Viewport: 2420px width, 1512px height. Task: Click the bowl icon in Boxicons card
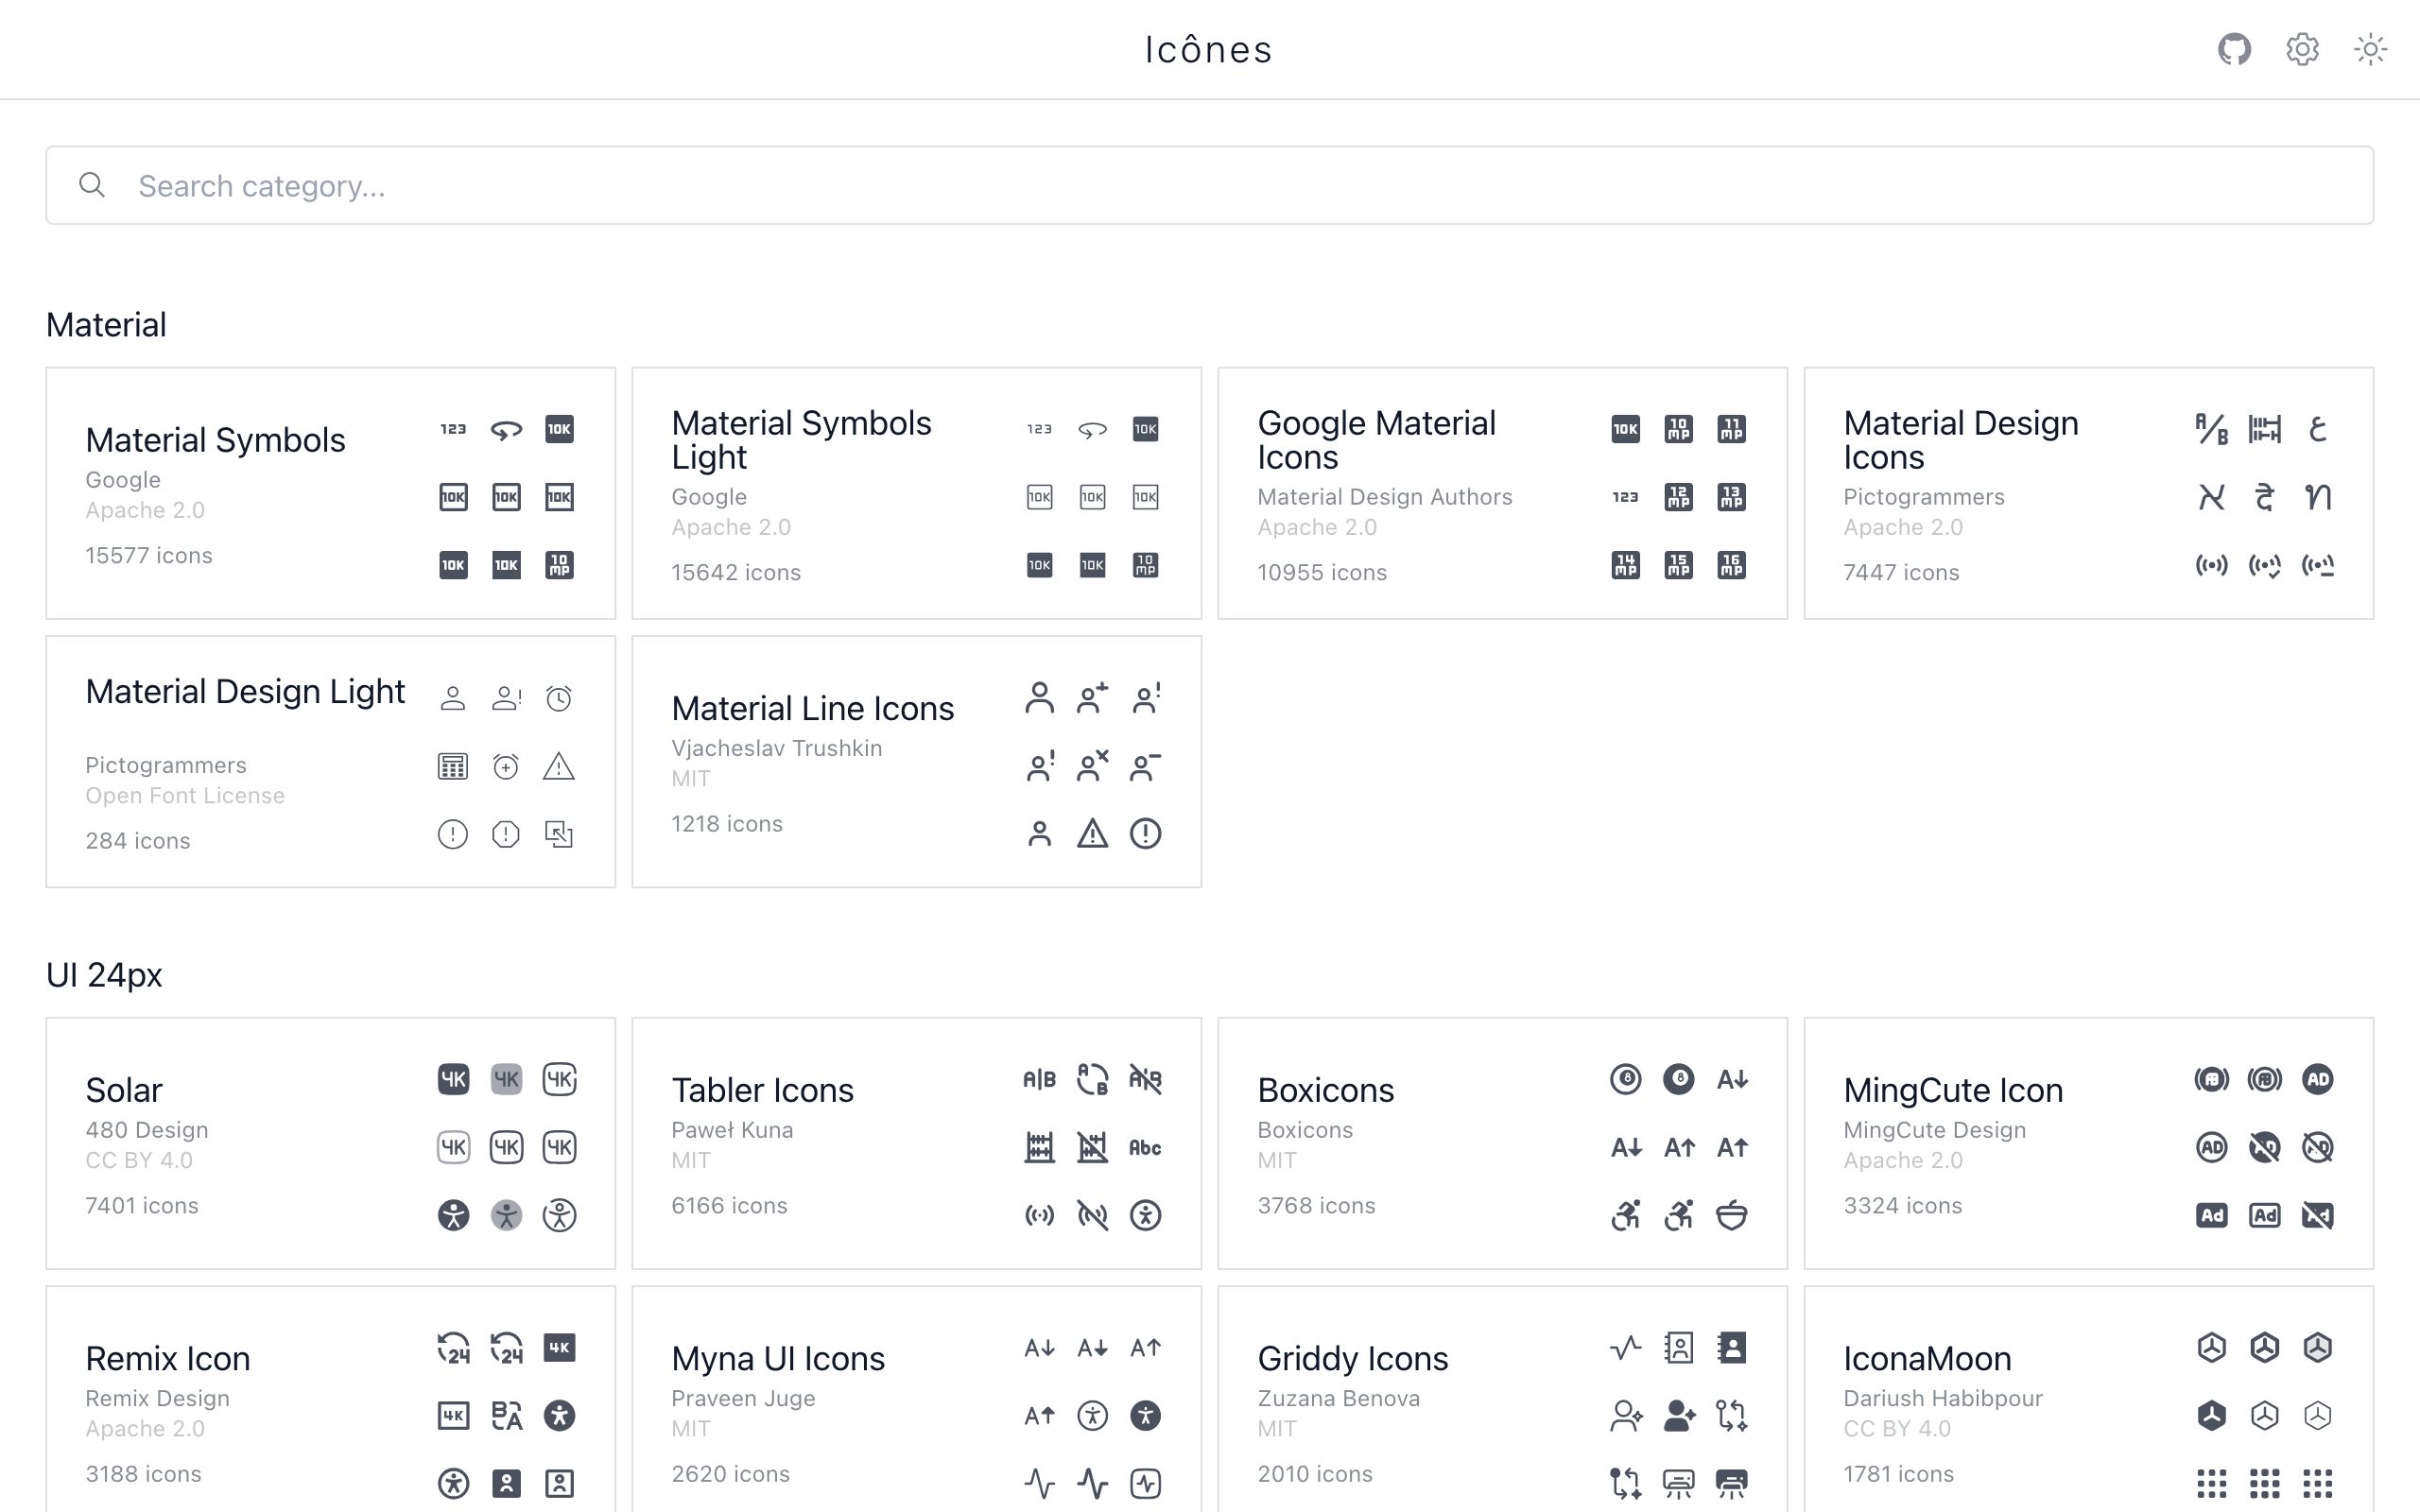(x=1731, y=1216)
